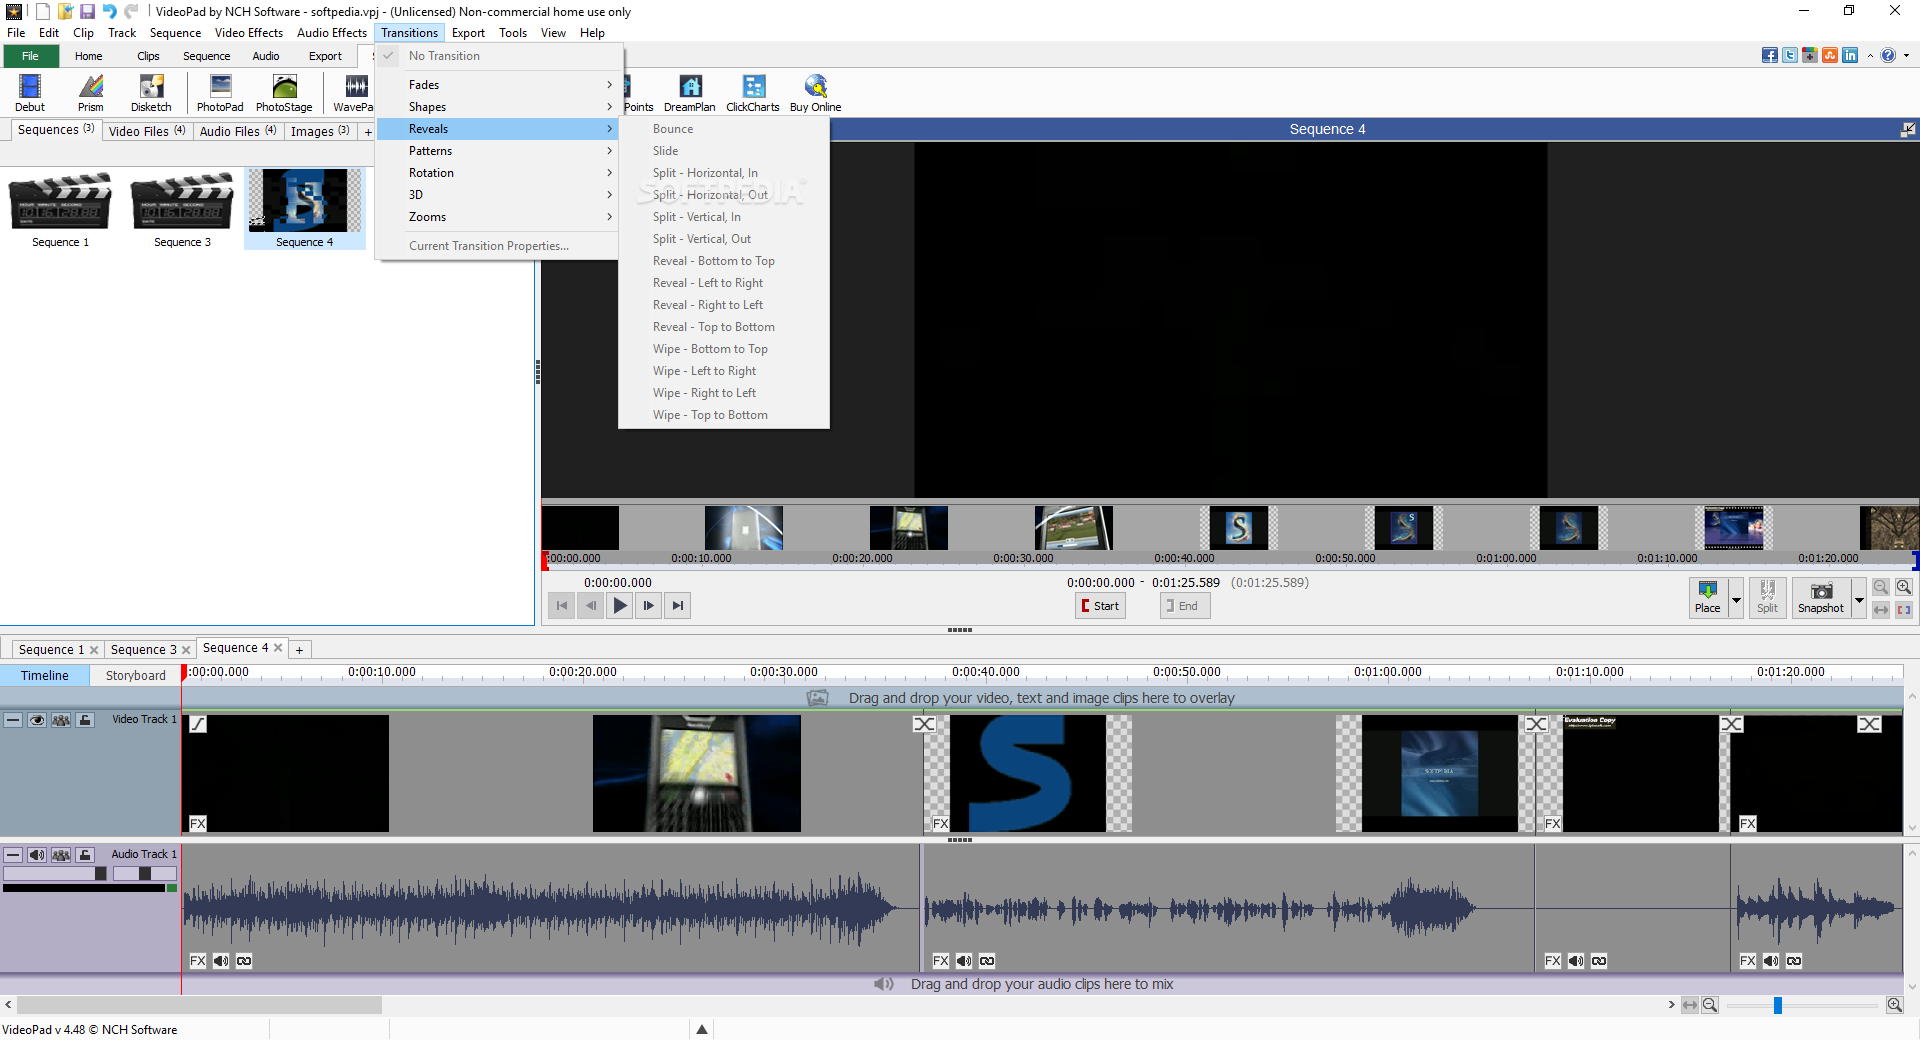Expand the Rotation submenu

[498, 173]
